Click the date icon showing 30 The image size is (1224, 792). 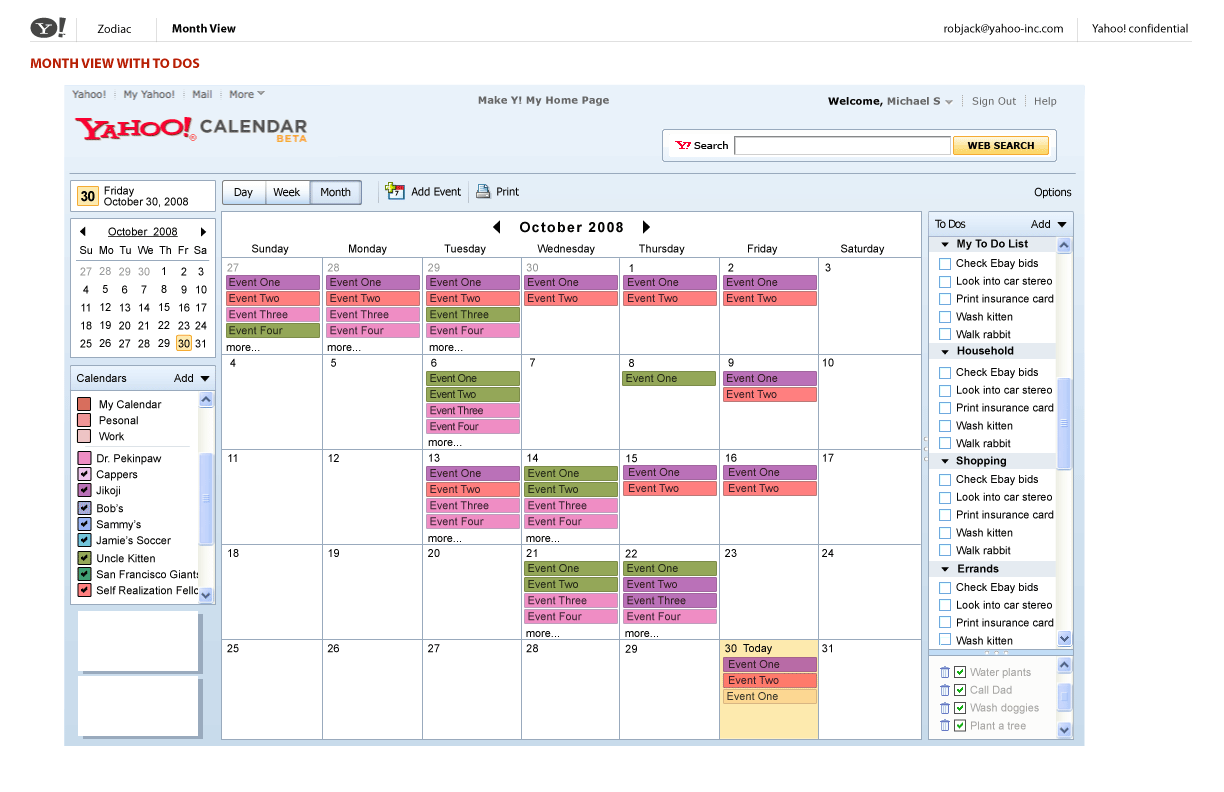click(x=88, y=196)
